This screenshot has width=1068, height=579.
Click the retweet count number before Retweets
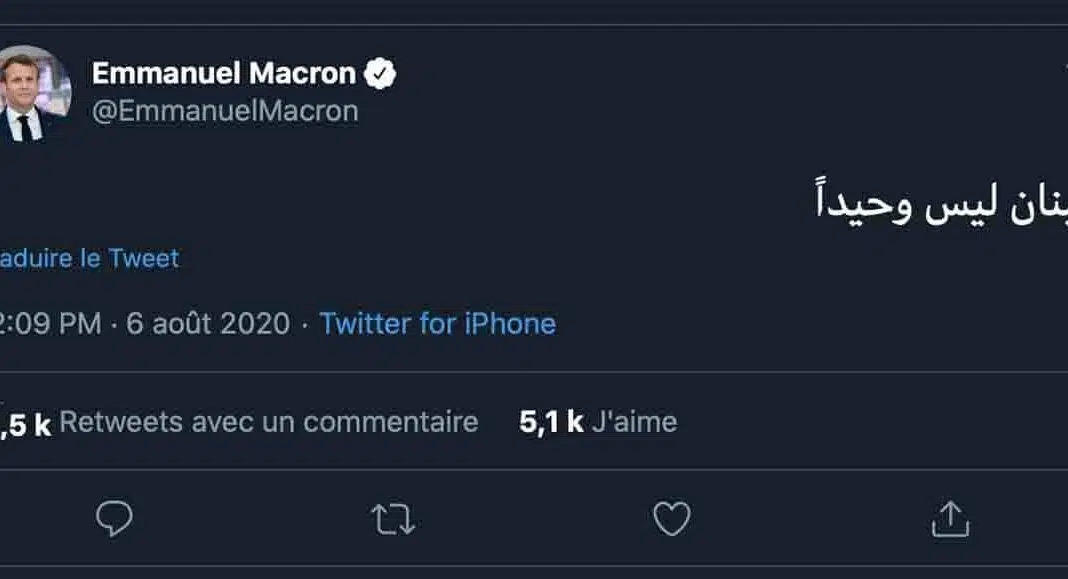24,423
